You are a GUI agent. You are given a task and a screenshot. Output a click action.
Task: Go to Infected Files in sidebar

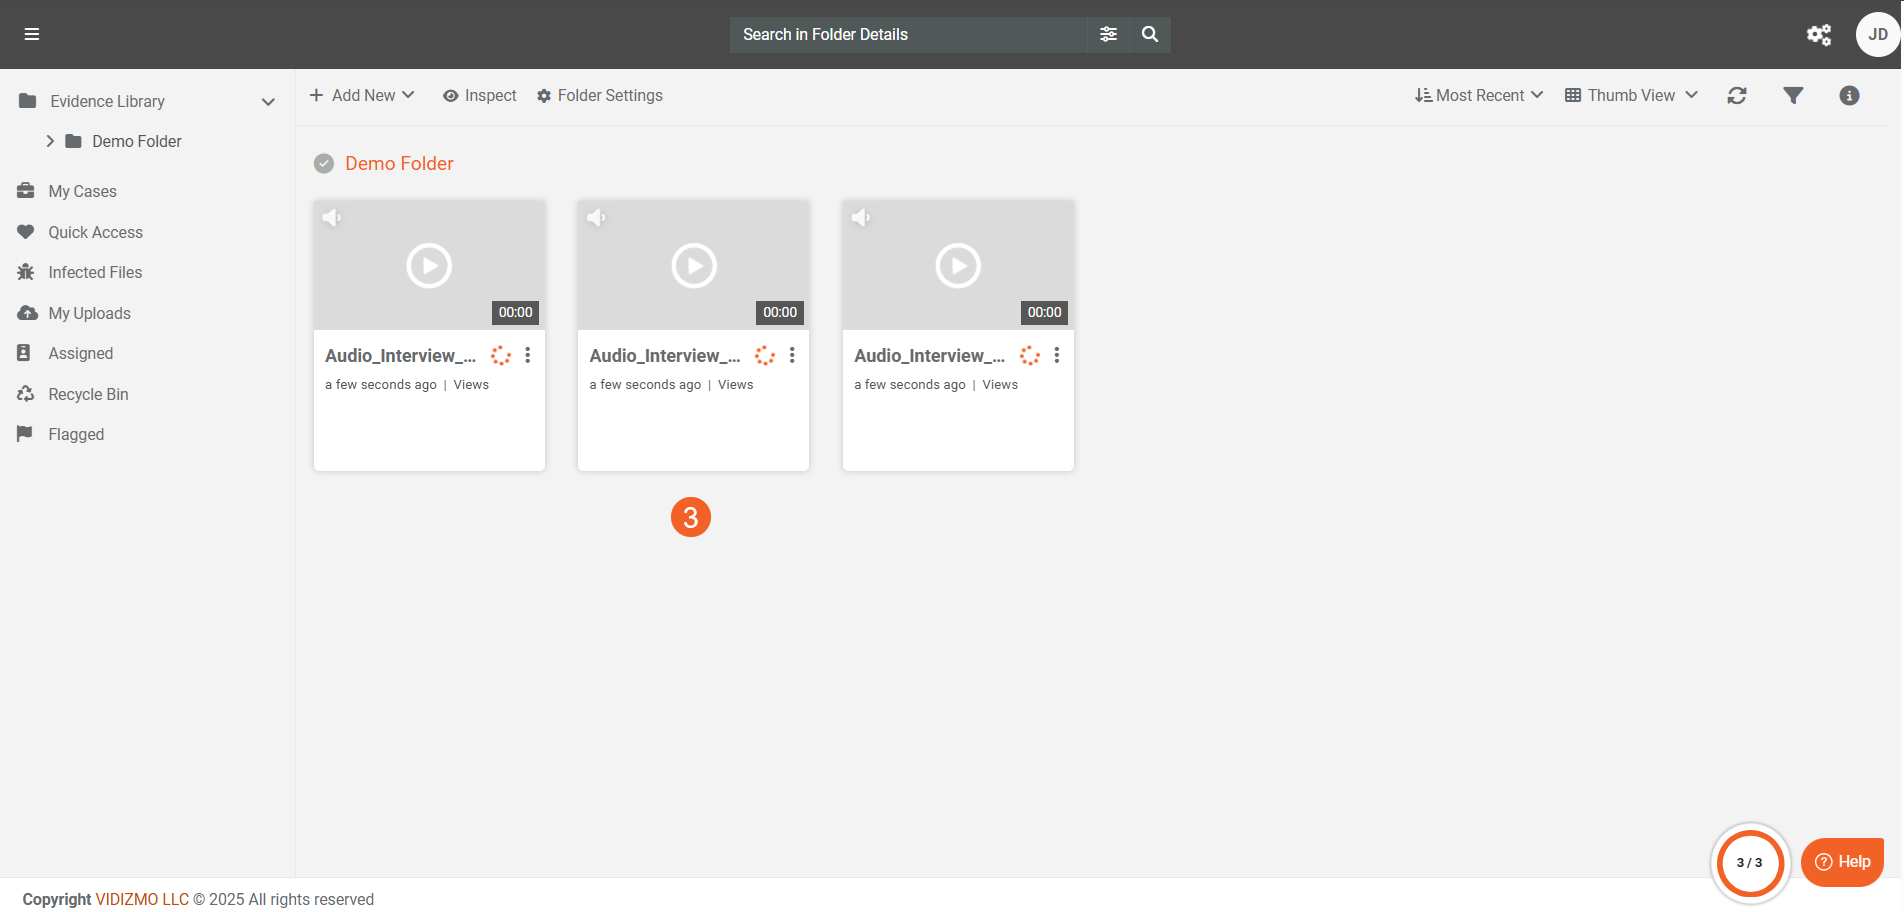pyautogui.click(x=95, y=273)
